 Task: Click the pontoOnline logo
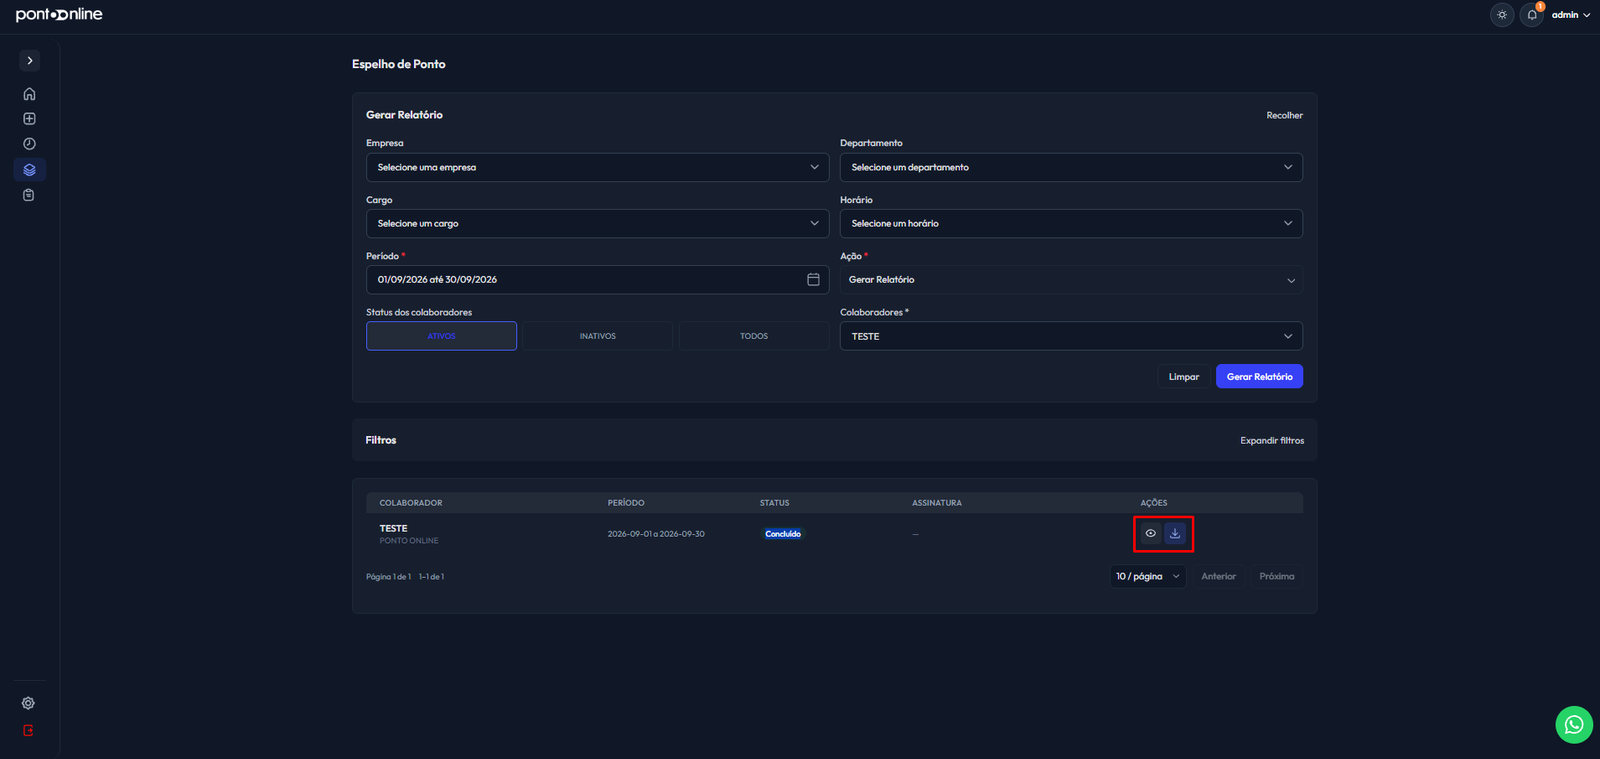click(x=59, y=15)
